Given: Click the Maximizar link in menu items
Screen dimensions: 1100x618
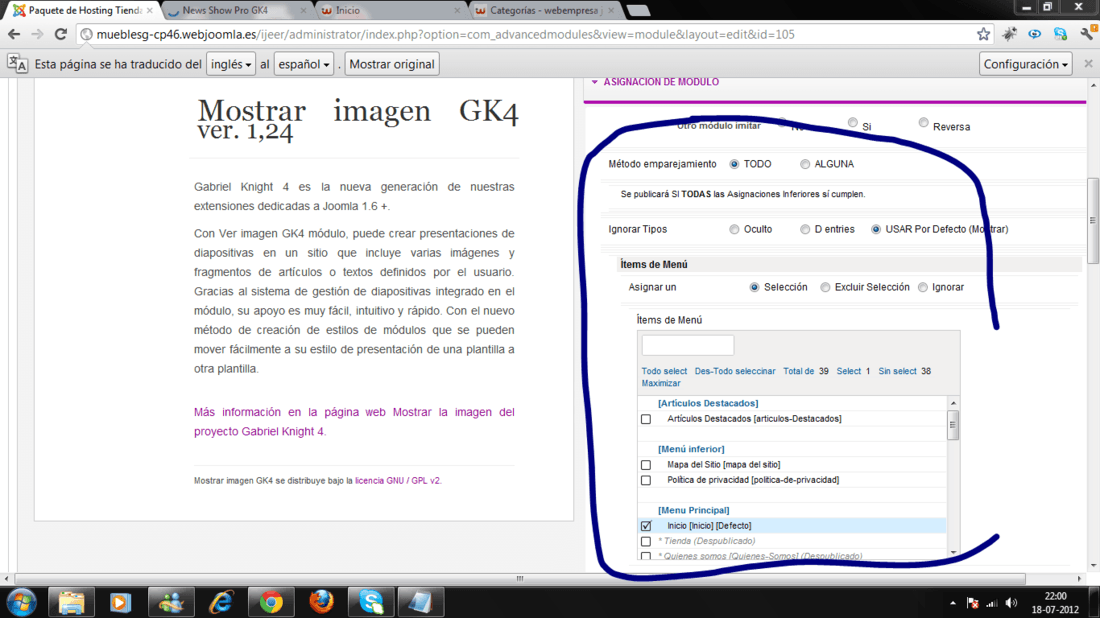Looking at the screenshot, I should 661,383.
